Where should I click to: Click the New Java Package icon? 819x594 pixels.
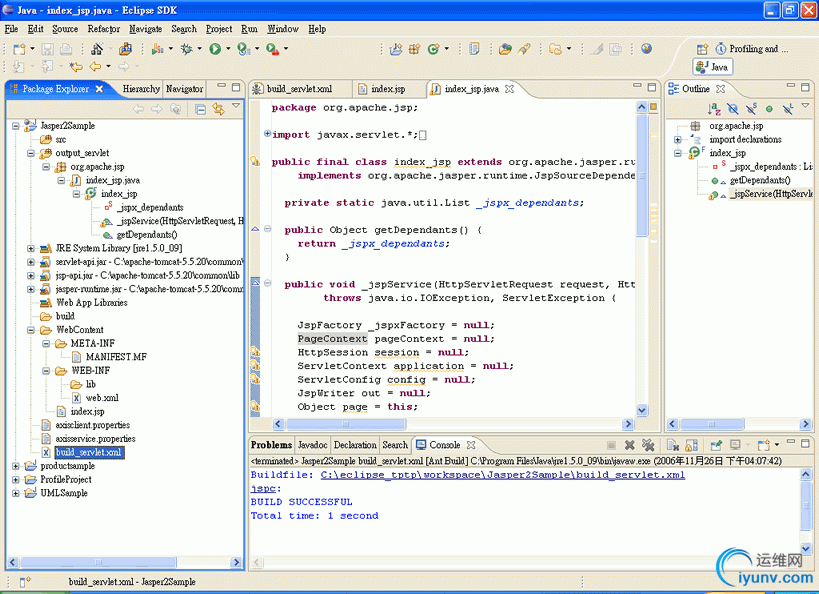pyautogui.click(x=415, y=49)
